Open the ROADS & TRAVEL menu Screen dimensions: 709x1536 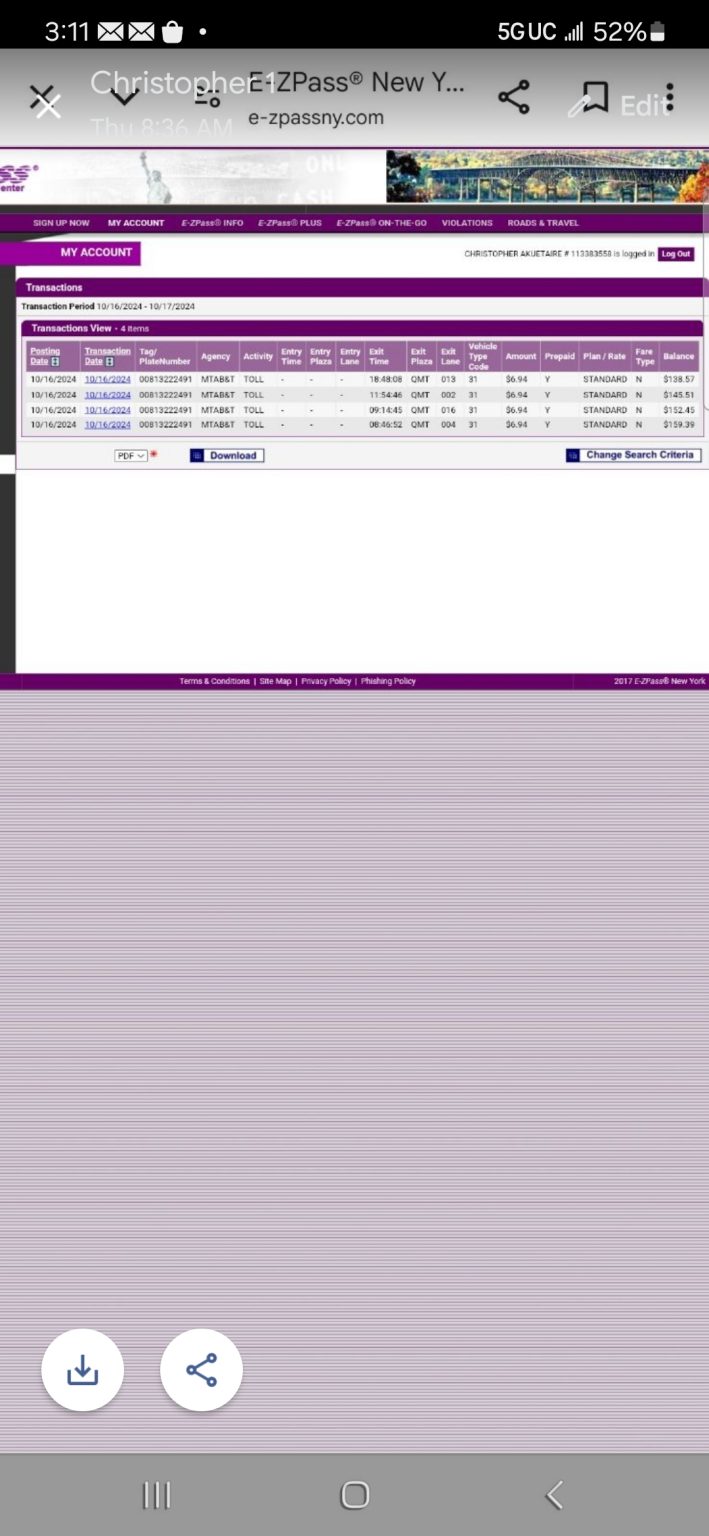click(x=543, y=223)
